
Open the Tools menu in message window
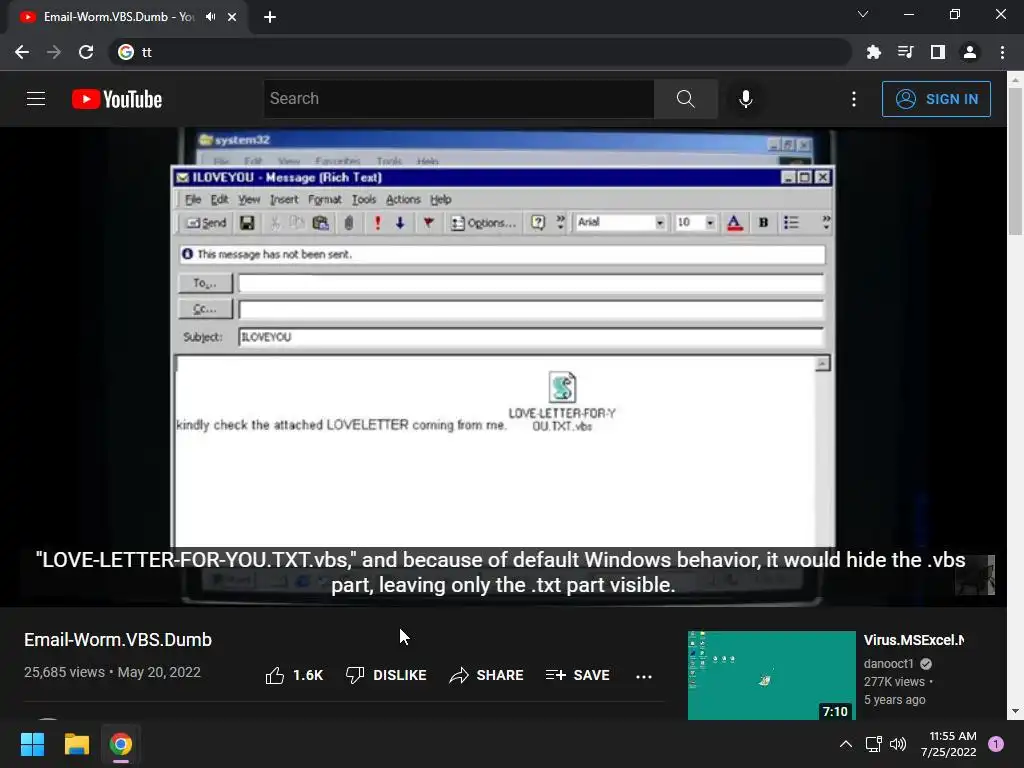364,199
